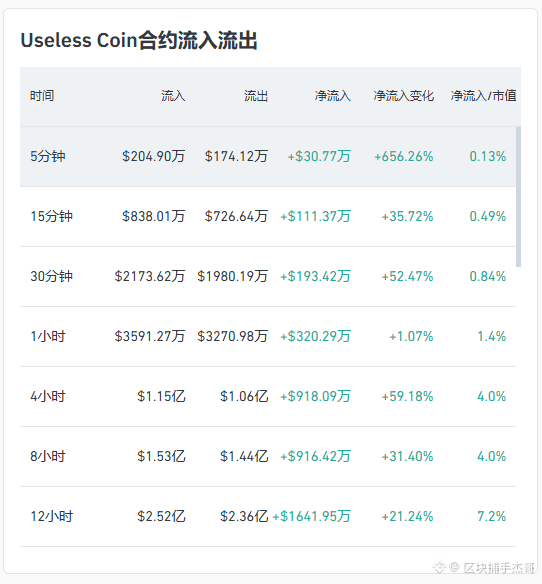542x584 pixels.
Task: Click the +$1641.95万 net inflow value
Action: coord(311,516)
